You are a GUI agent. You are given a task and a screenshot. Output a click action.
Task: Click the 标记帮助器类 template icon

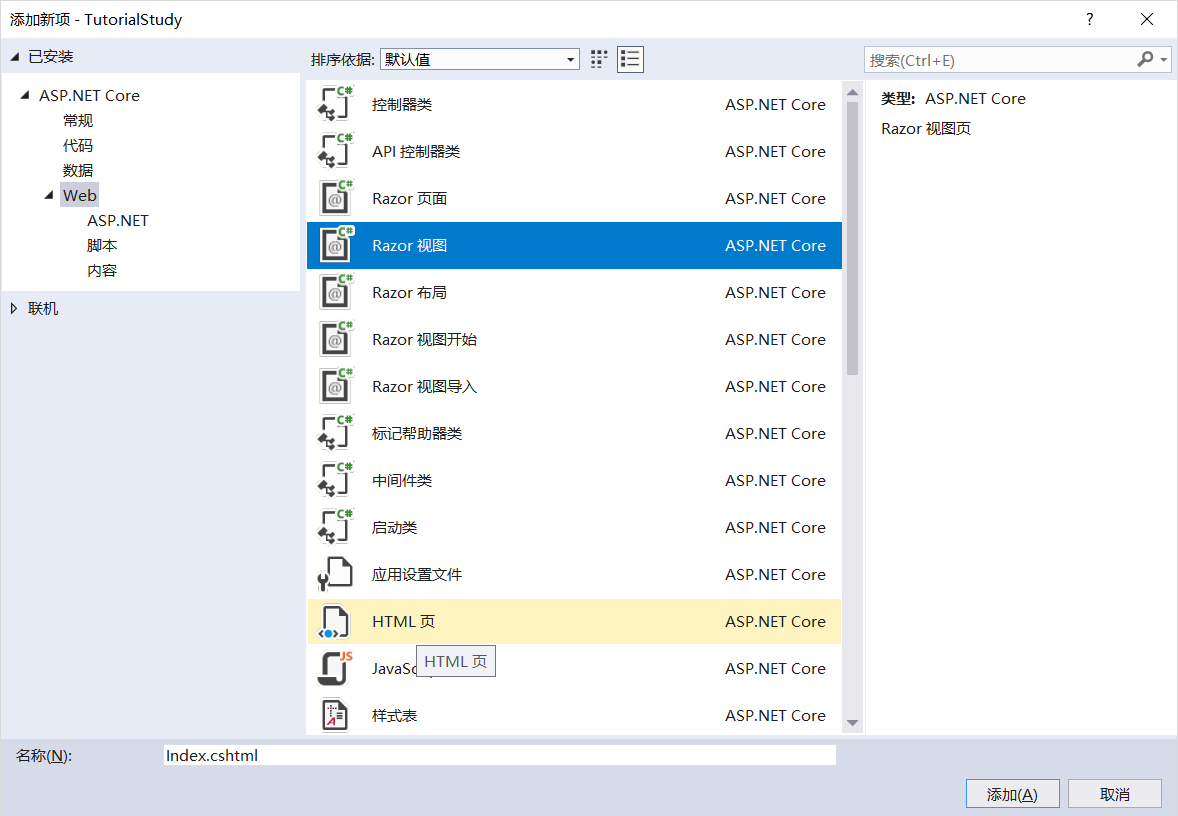tap(335, 434)
